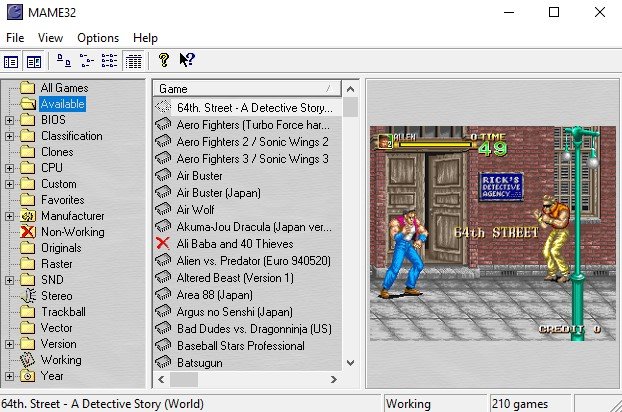The height and width of the screenshot is (412, 622).
Task: Click the chip icon beside Batsugun
Action: [x=163, y=362]
